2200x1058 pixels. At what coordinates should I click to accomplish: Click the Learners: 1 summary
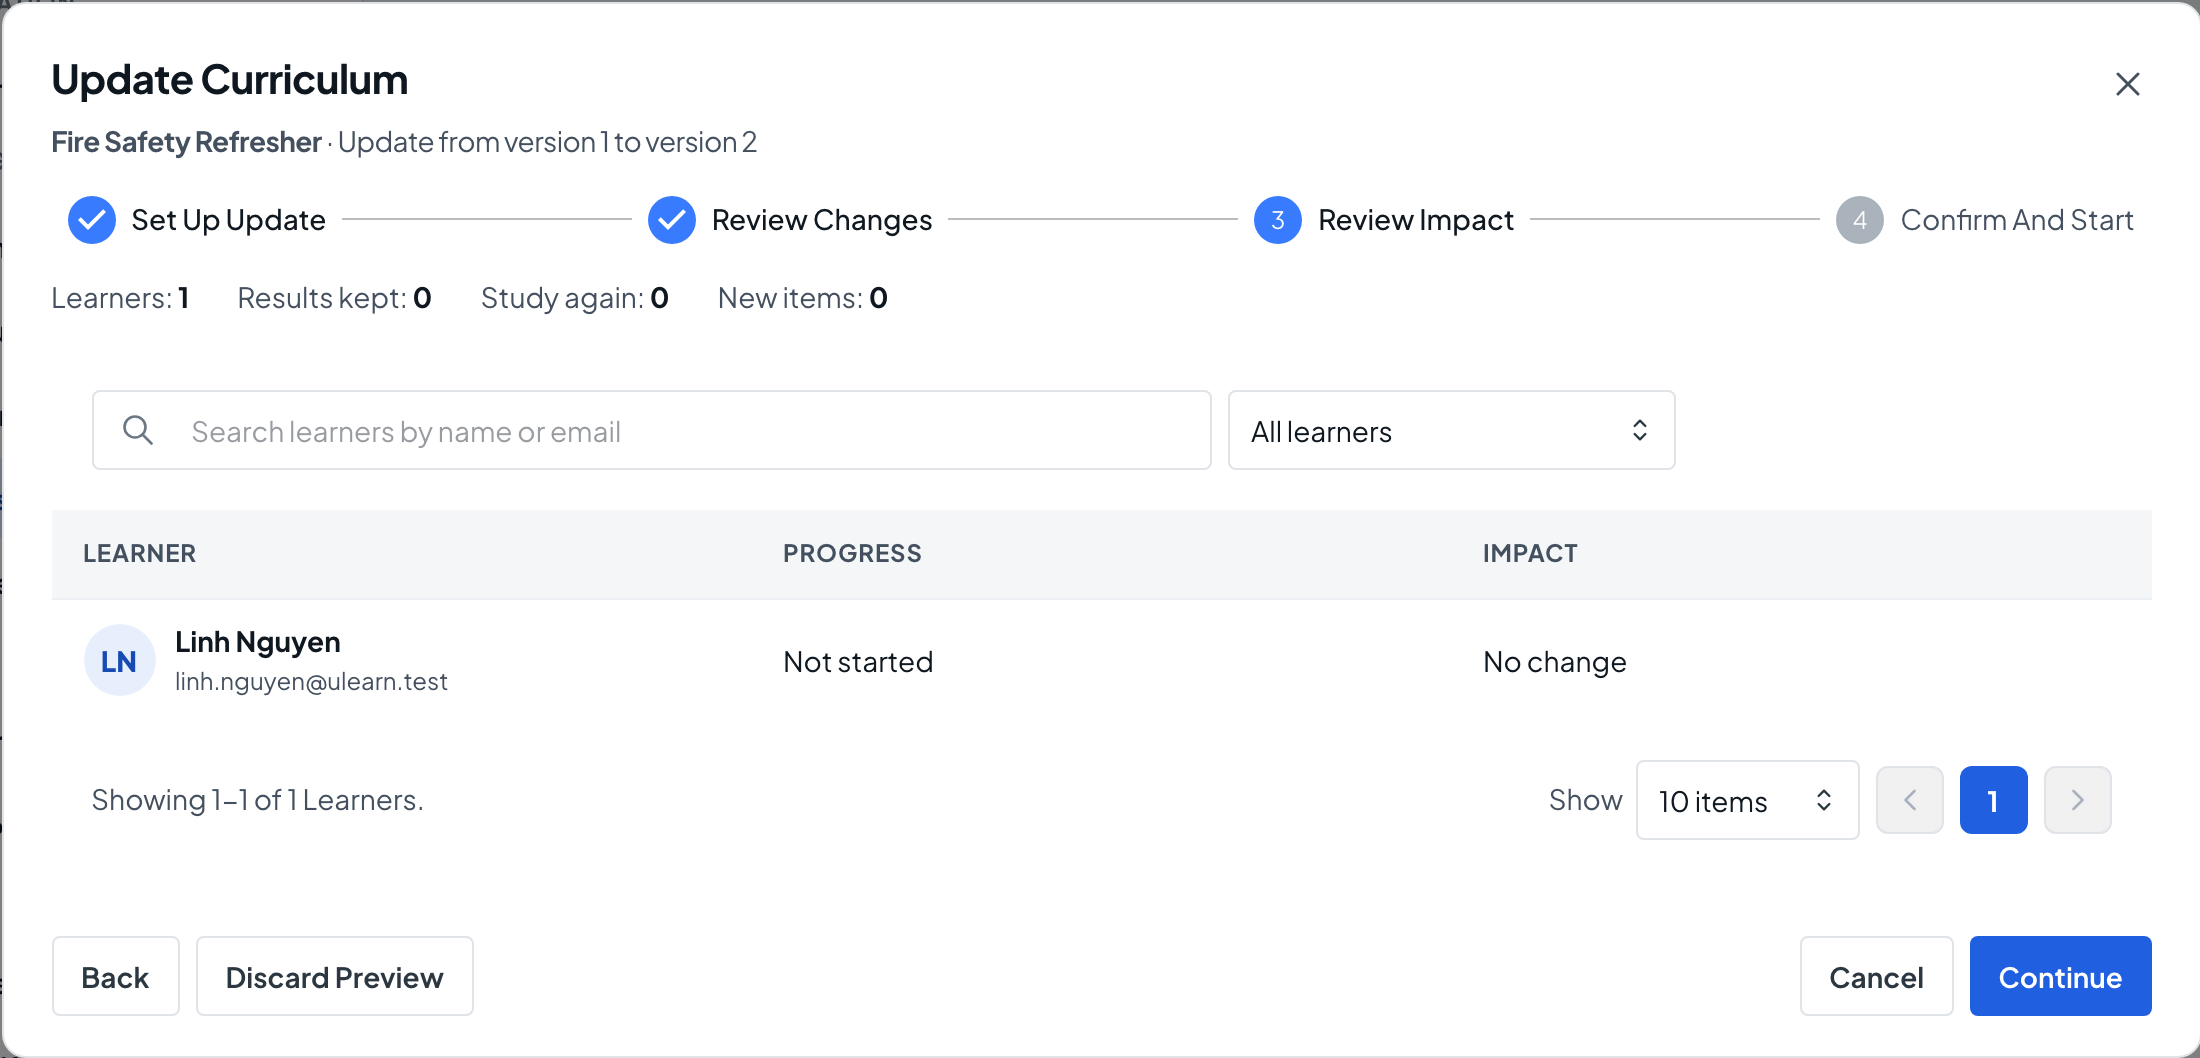point(120,298)
